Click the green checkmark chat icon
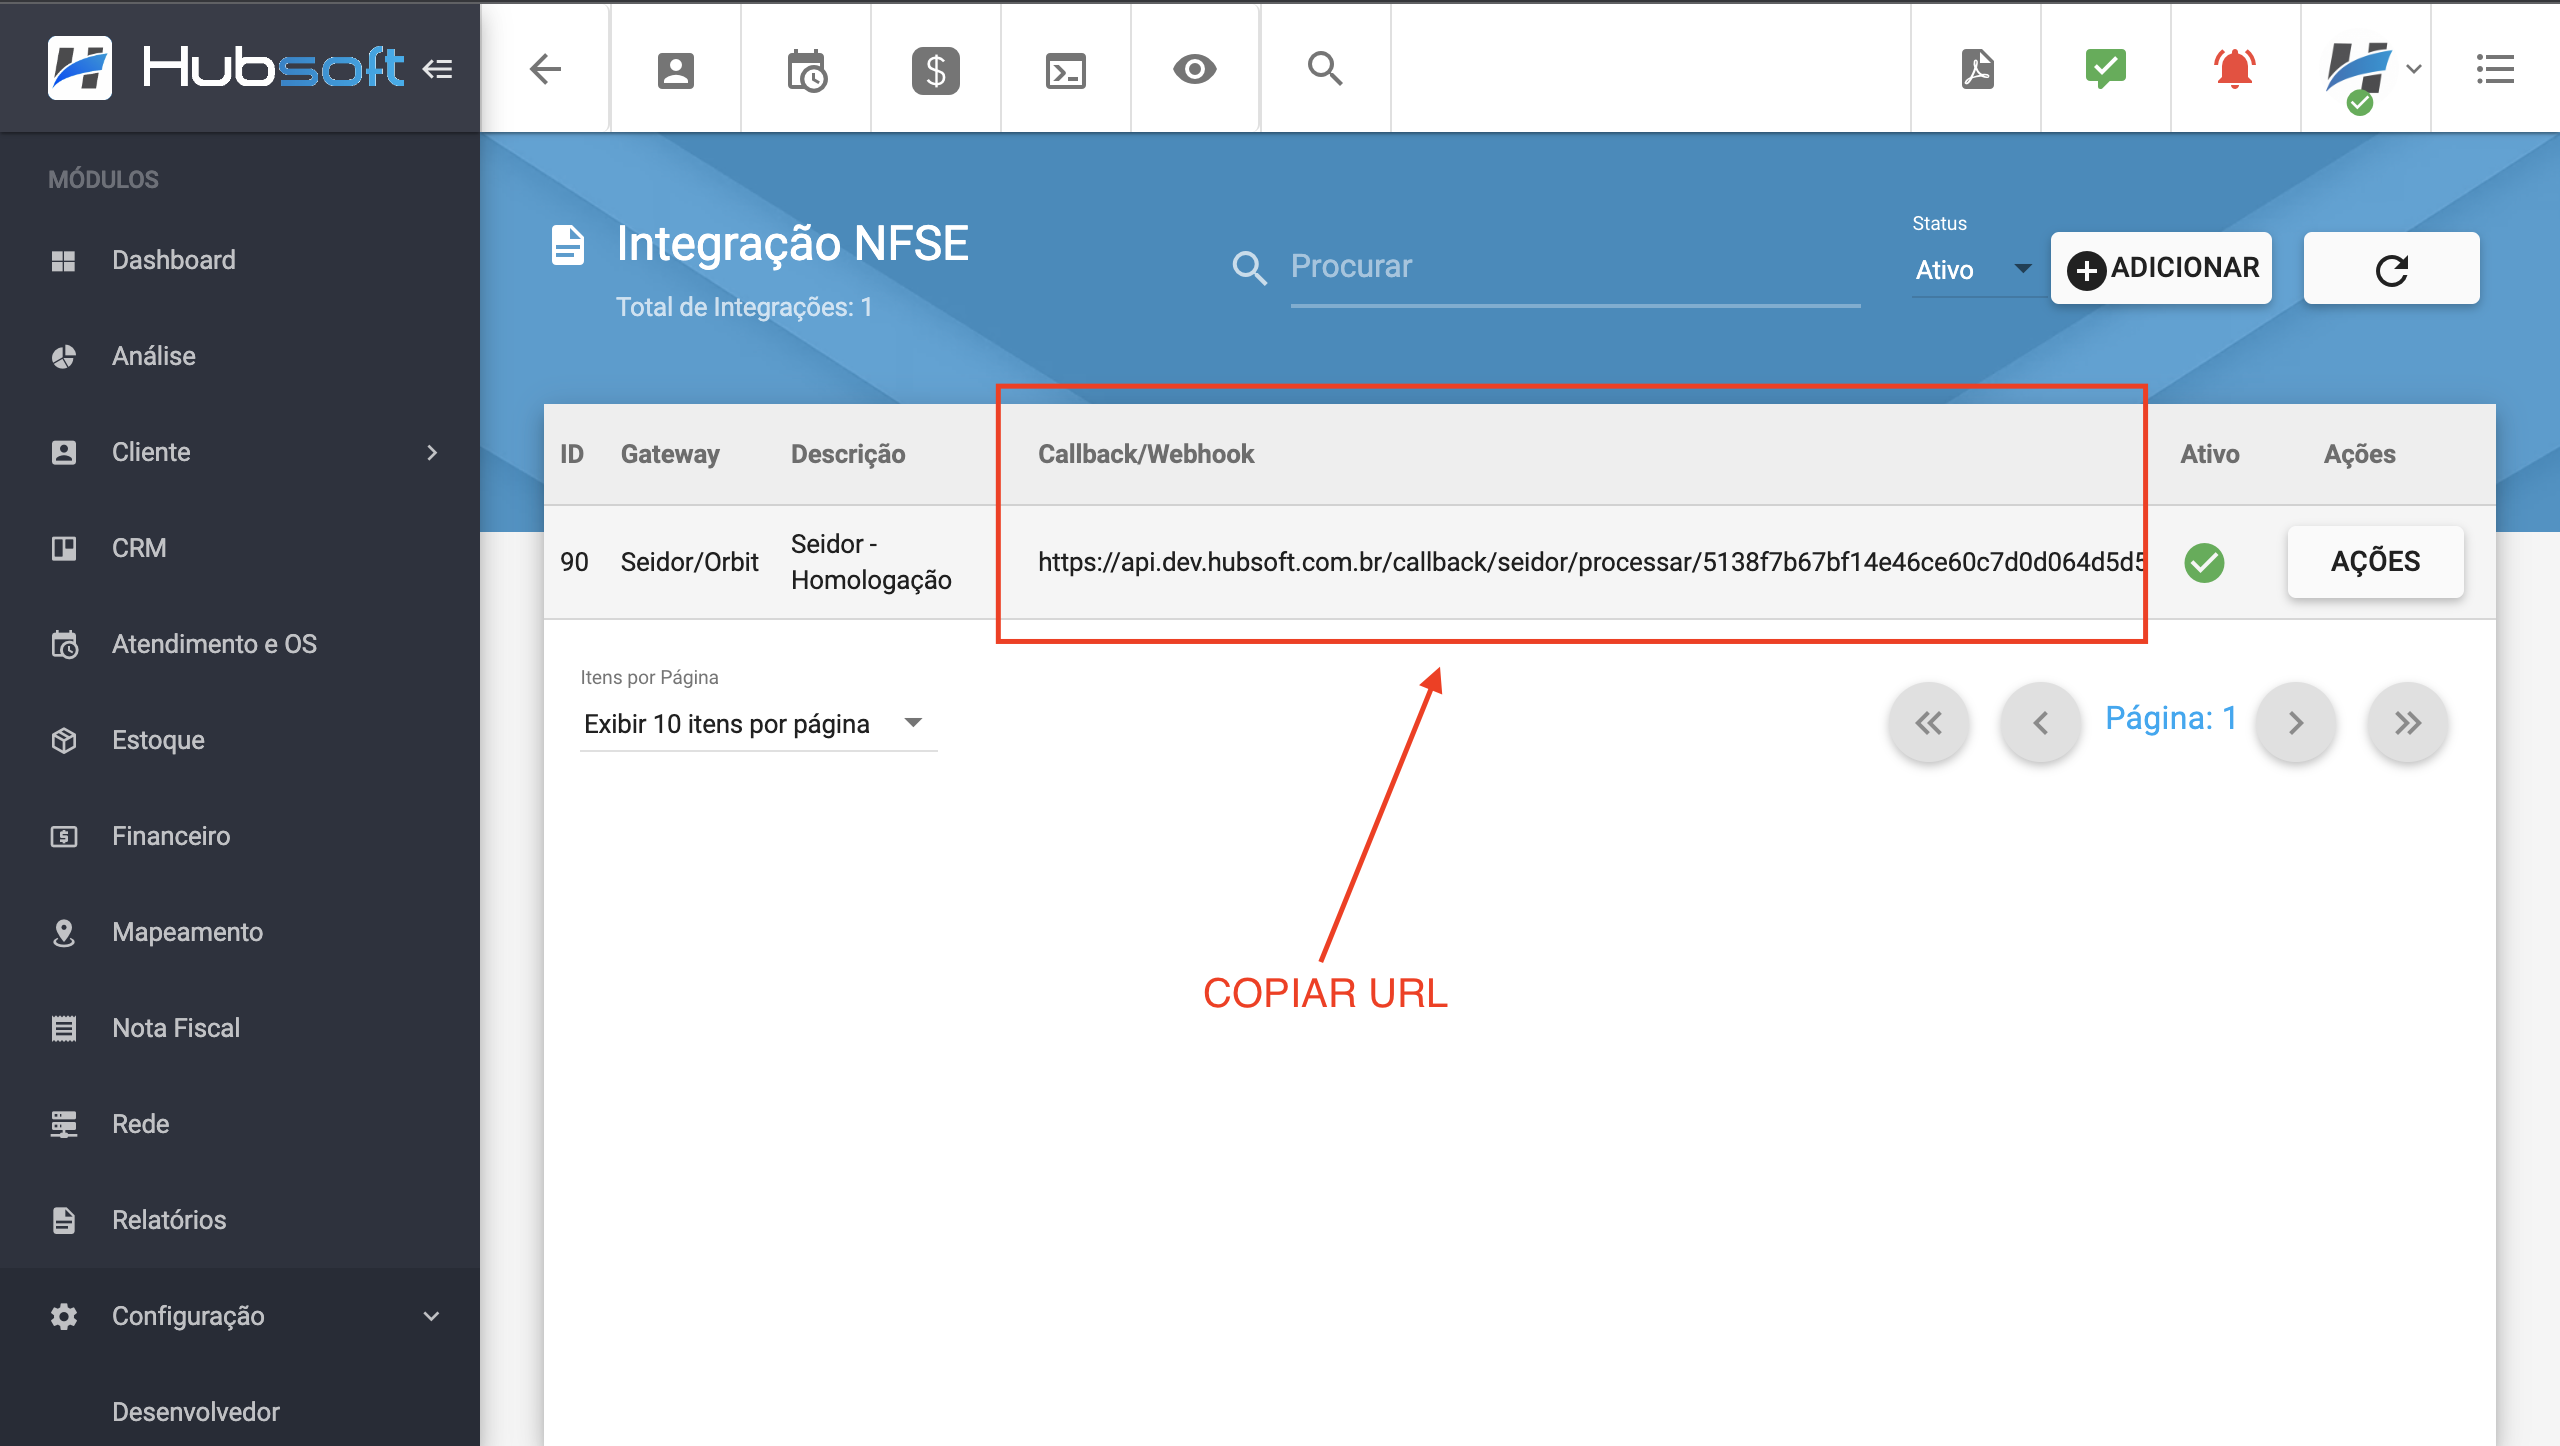Screen dimensions: 2560x1446 [2105, 69]
